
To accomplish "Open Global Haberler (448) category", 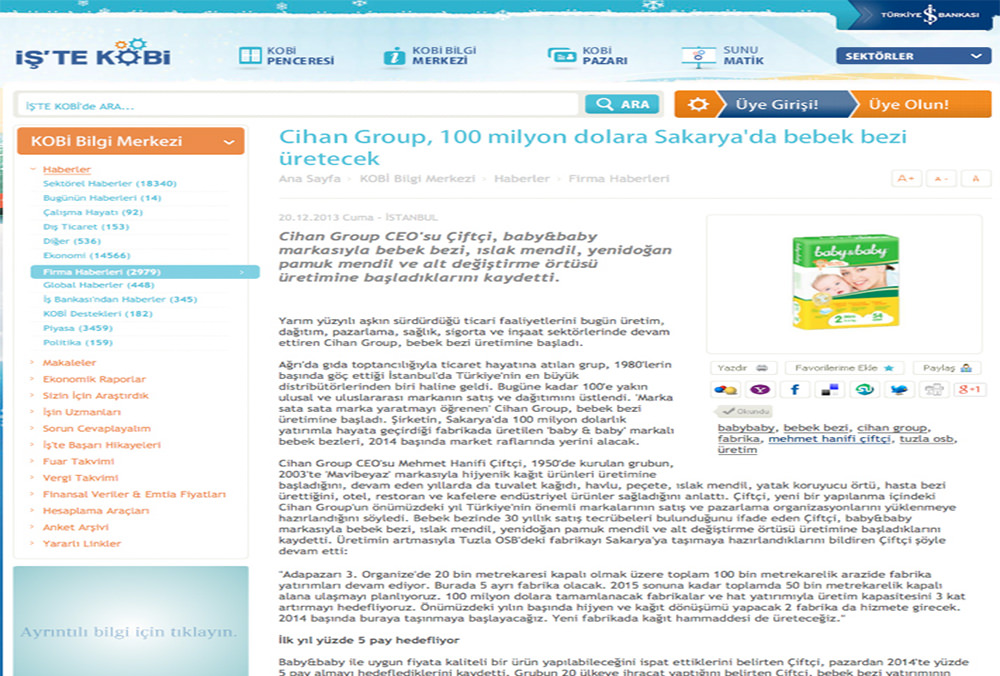I will point(98,285).
